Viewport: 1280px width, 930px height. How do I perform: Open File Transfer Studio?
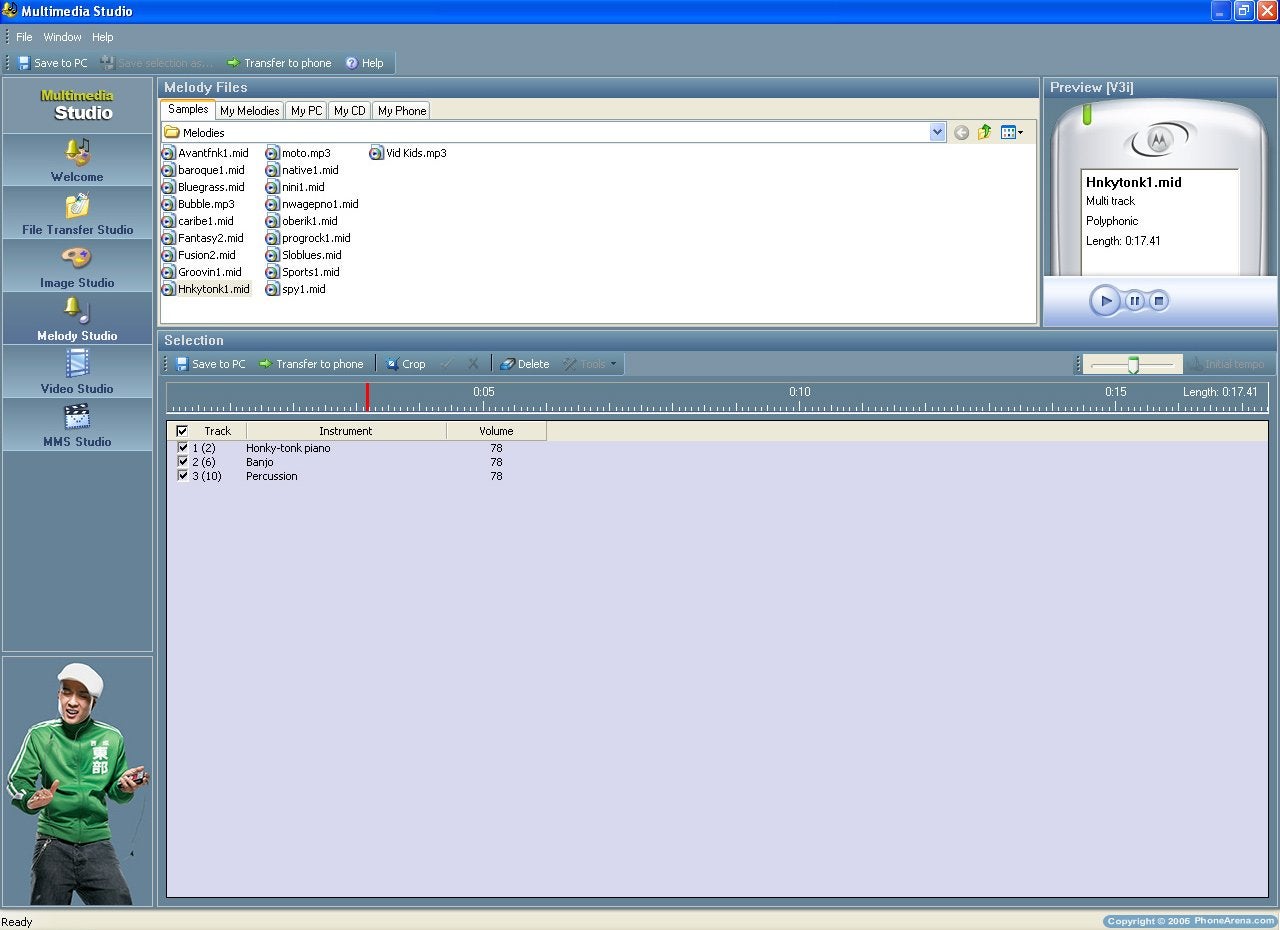(x=77, y=213)
